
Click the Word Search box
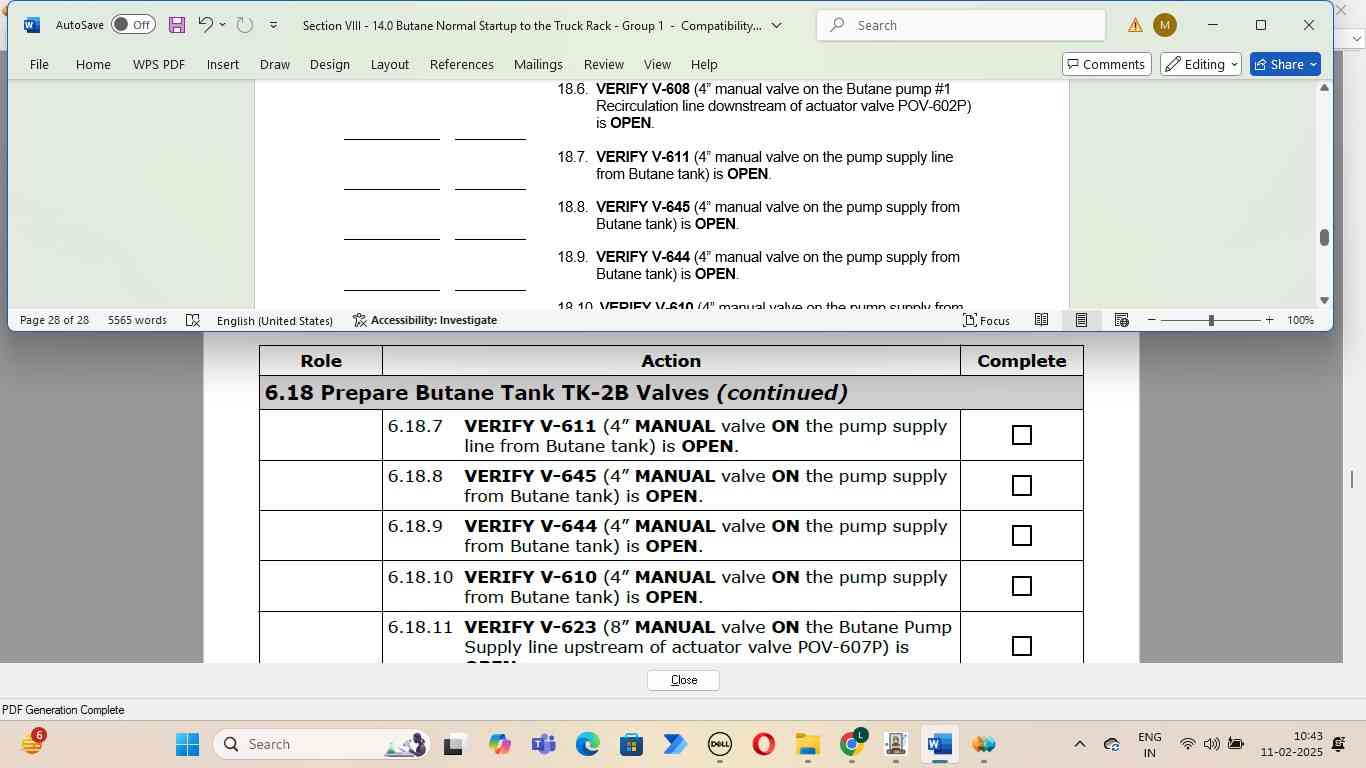[961, 25]
